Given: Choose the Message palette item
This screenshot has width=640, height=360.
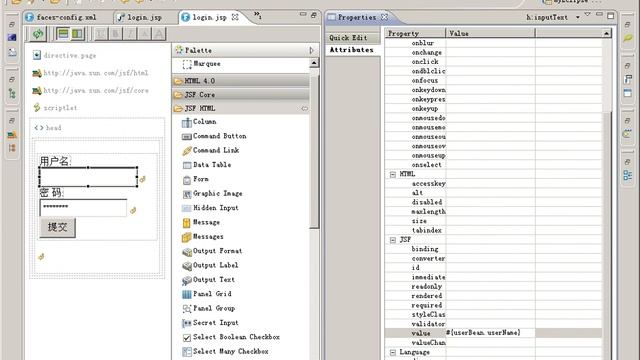Looking at the screenshot, I should click(x=201, y=222).
